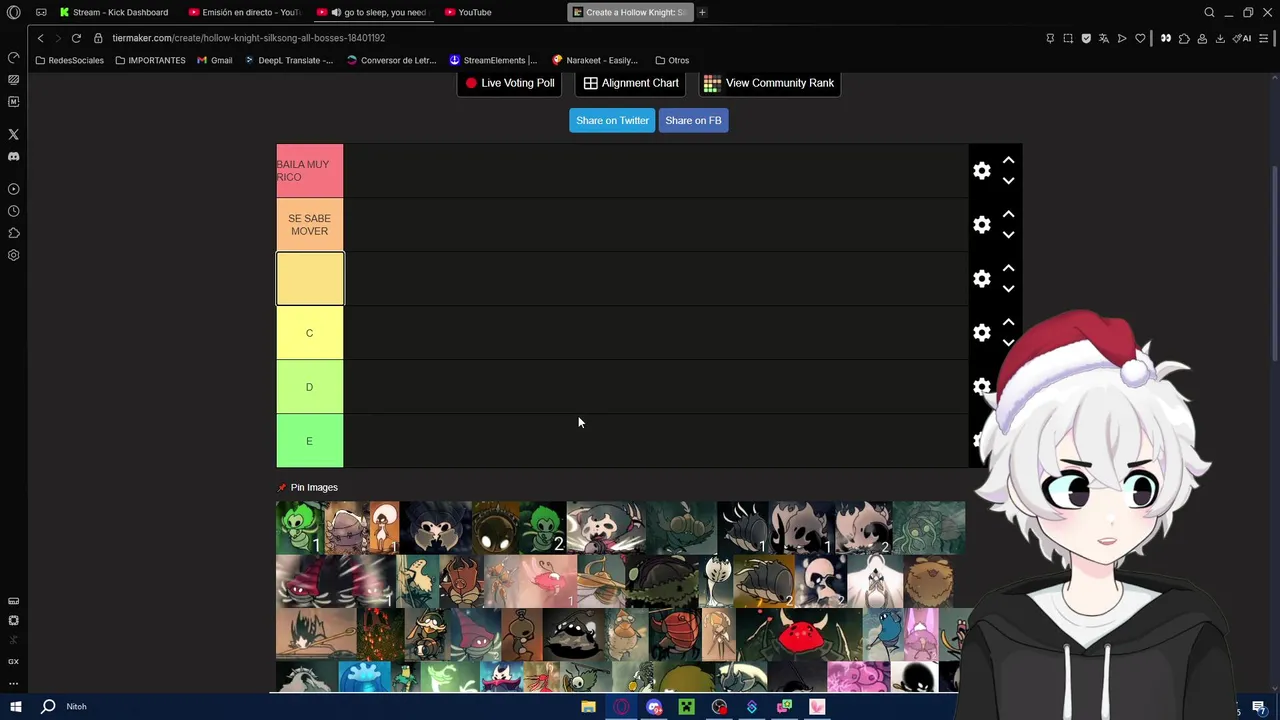
Task: Go back to previous page
Action: coord(40,38)
